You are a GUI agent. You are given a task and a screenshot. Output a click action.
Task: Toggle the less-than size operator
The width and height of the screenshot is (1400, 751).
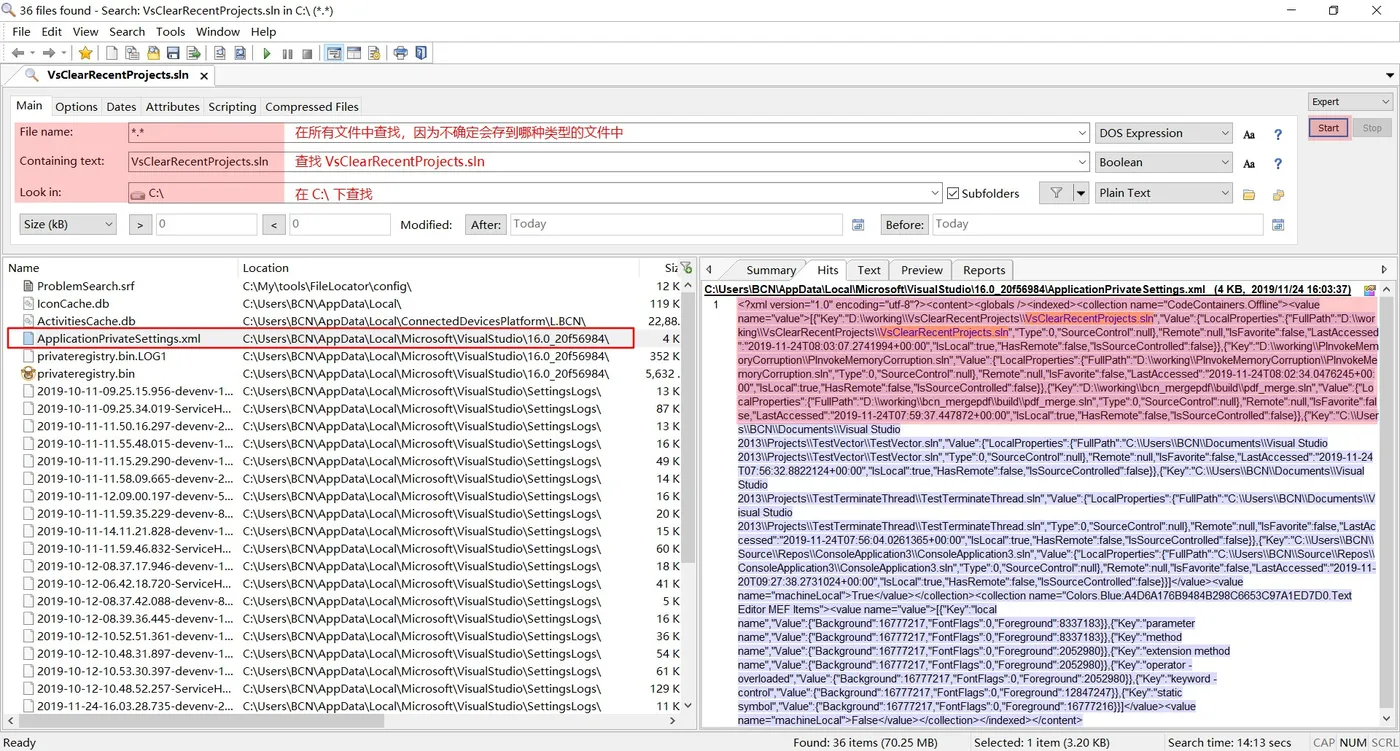tap(274, 225)
